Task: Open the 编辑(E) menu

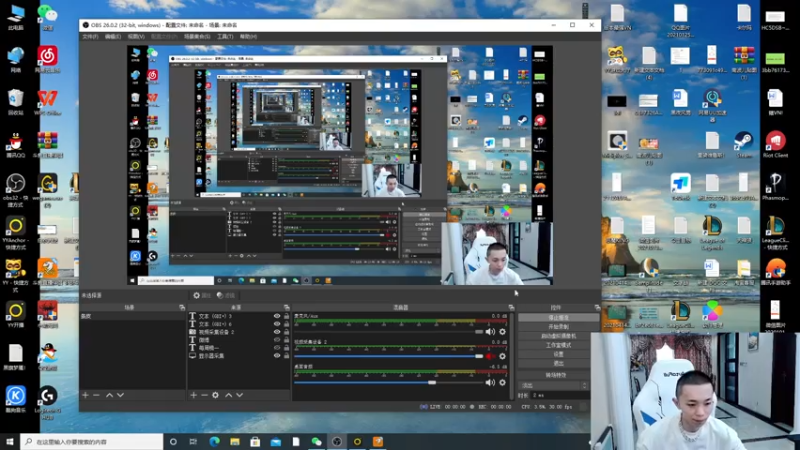Action: click(x=113, y=37)
